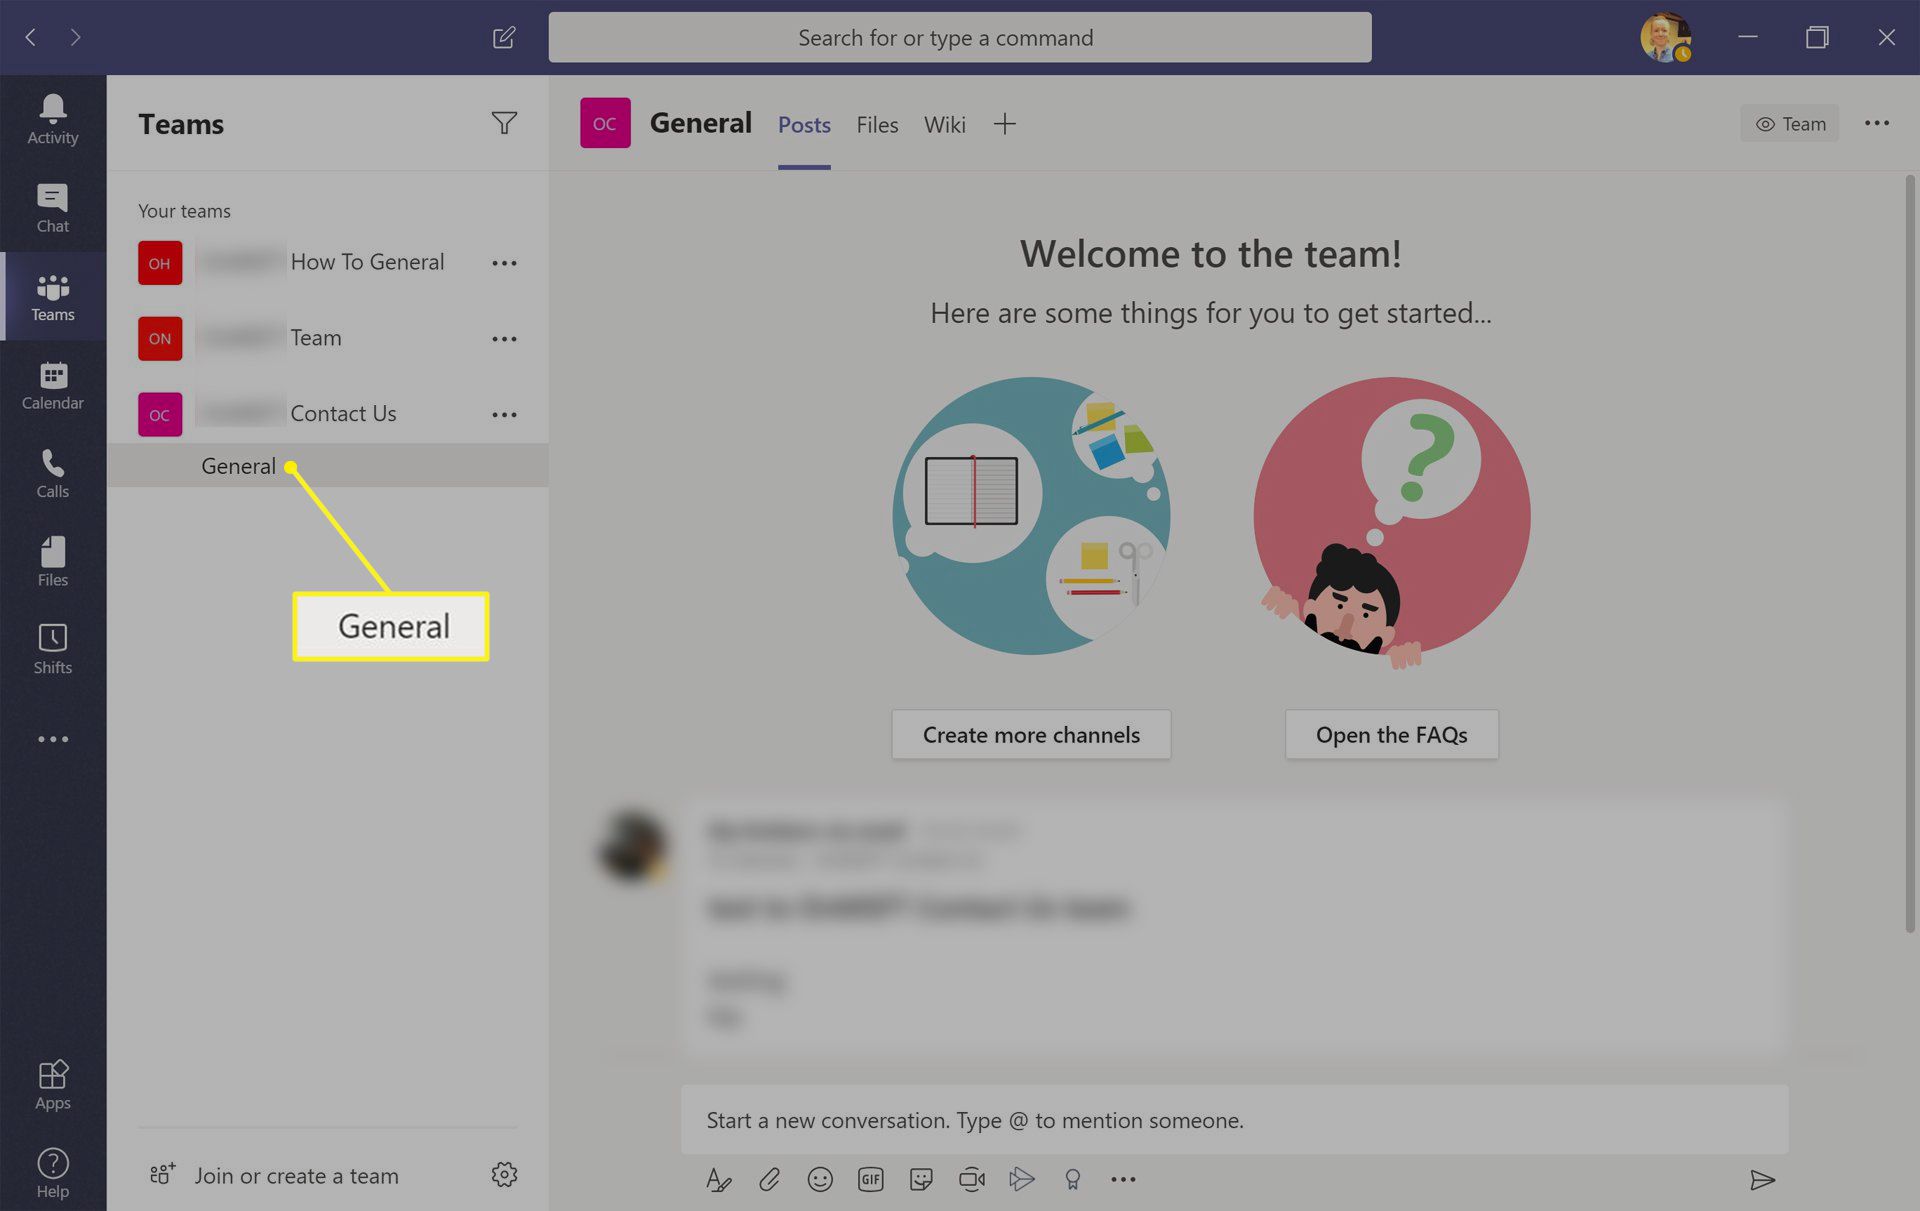Toggle the Team view button
Image resolution: width=1920 pixels, height=1211 pixels.
tap(1792, 123)
